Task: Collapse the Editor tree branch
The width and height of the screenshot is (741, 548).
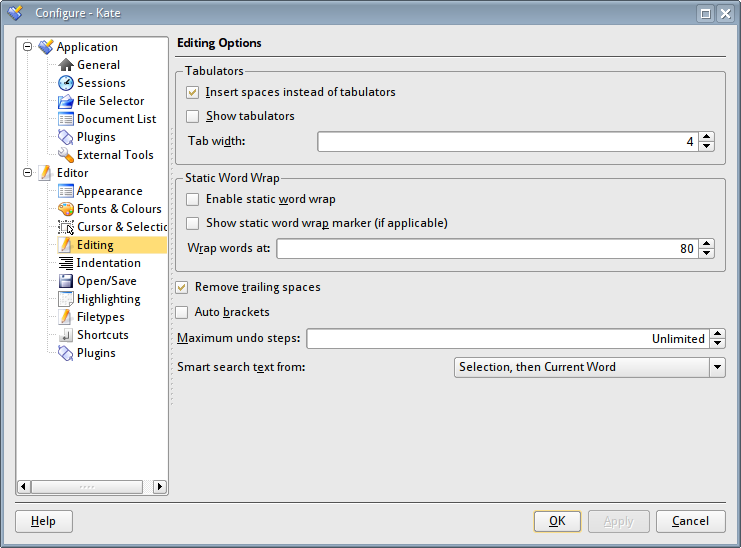Action: 27,173
